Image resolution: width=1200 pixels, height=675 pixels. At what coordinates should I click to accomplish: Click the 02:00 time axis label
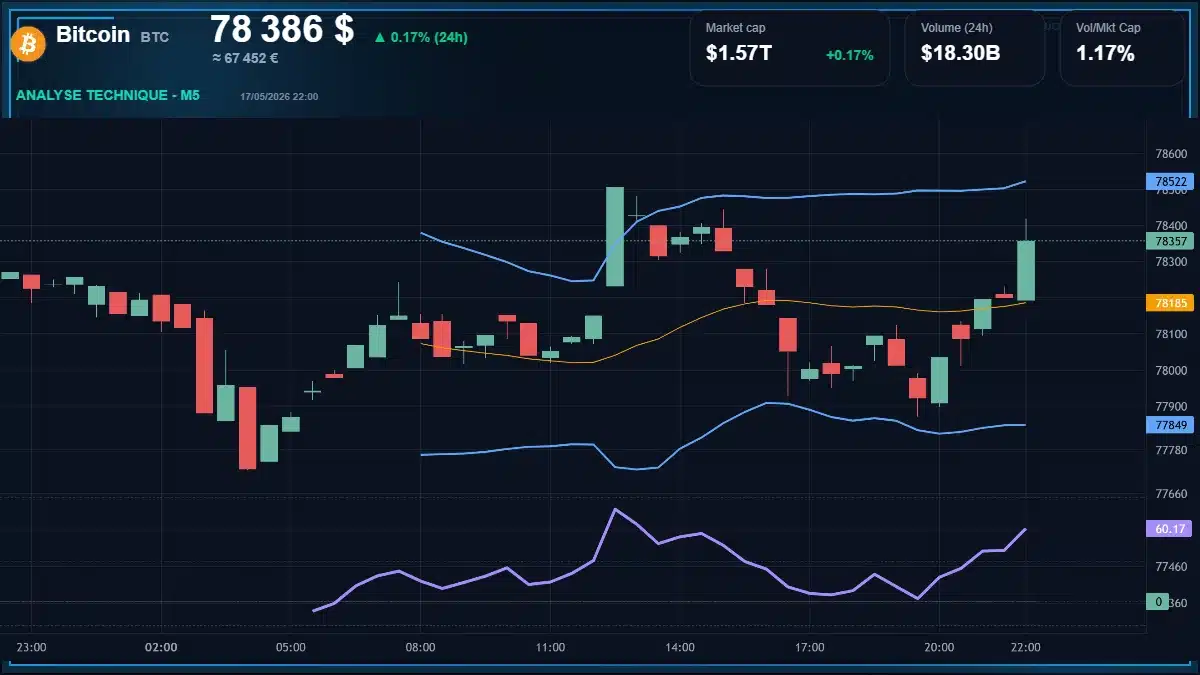161,647
